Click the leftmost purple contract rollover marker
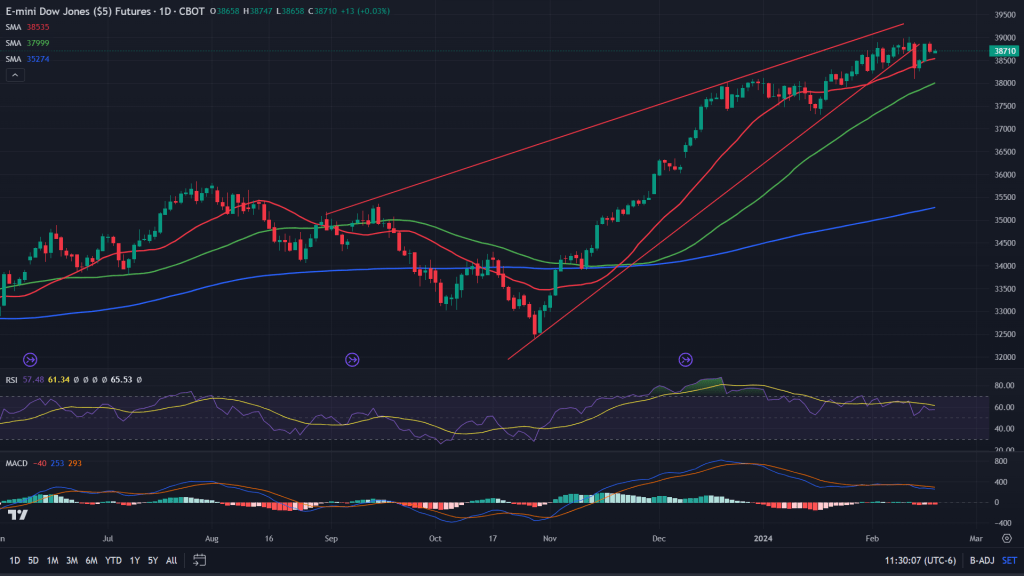 pos(30,359)
